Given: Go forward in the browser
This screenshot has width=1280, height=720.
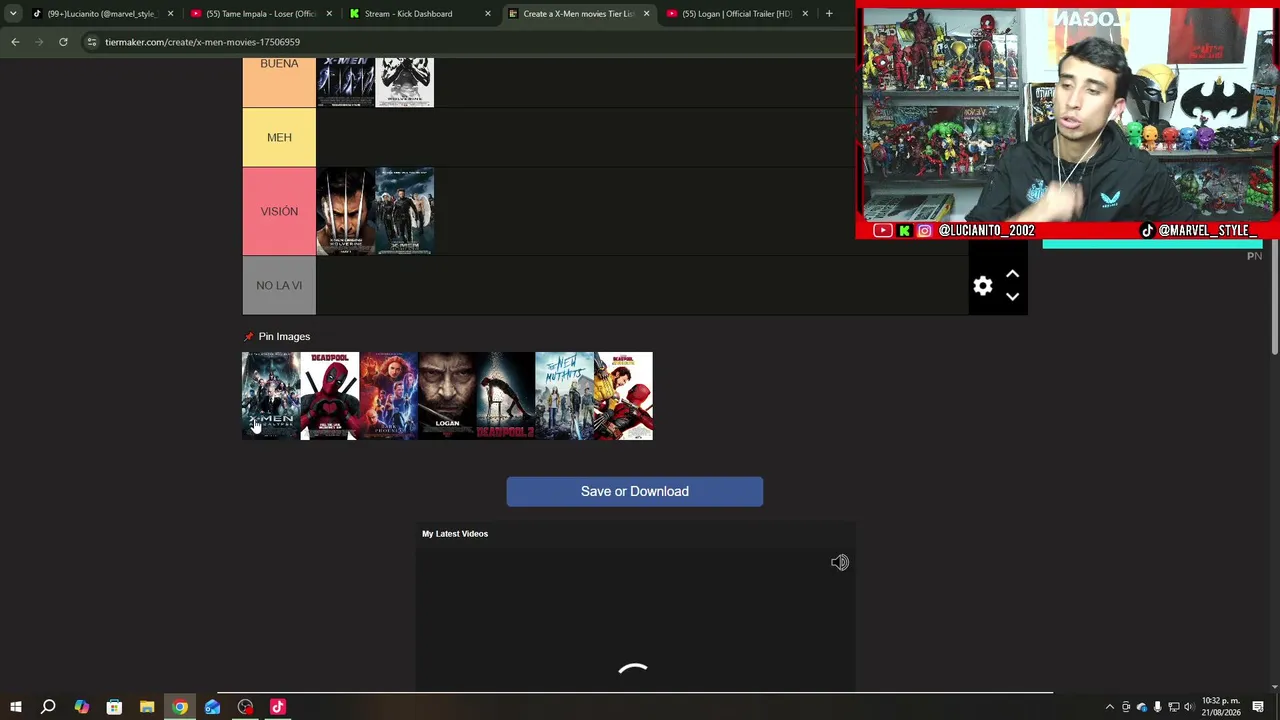Looking at the screenshot, I should [x=39, y=42].
